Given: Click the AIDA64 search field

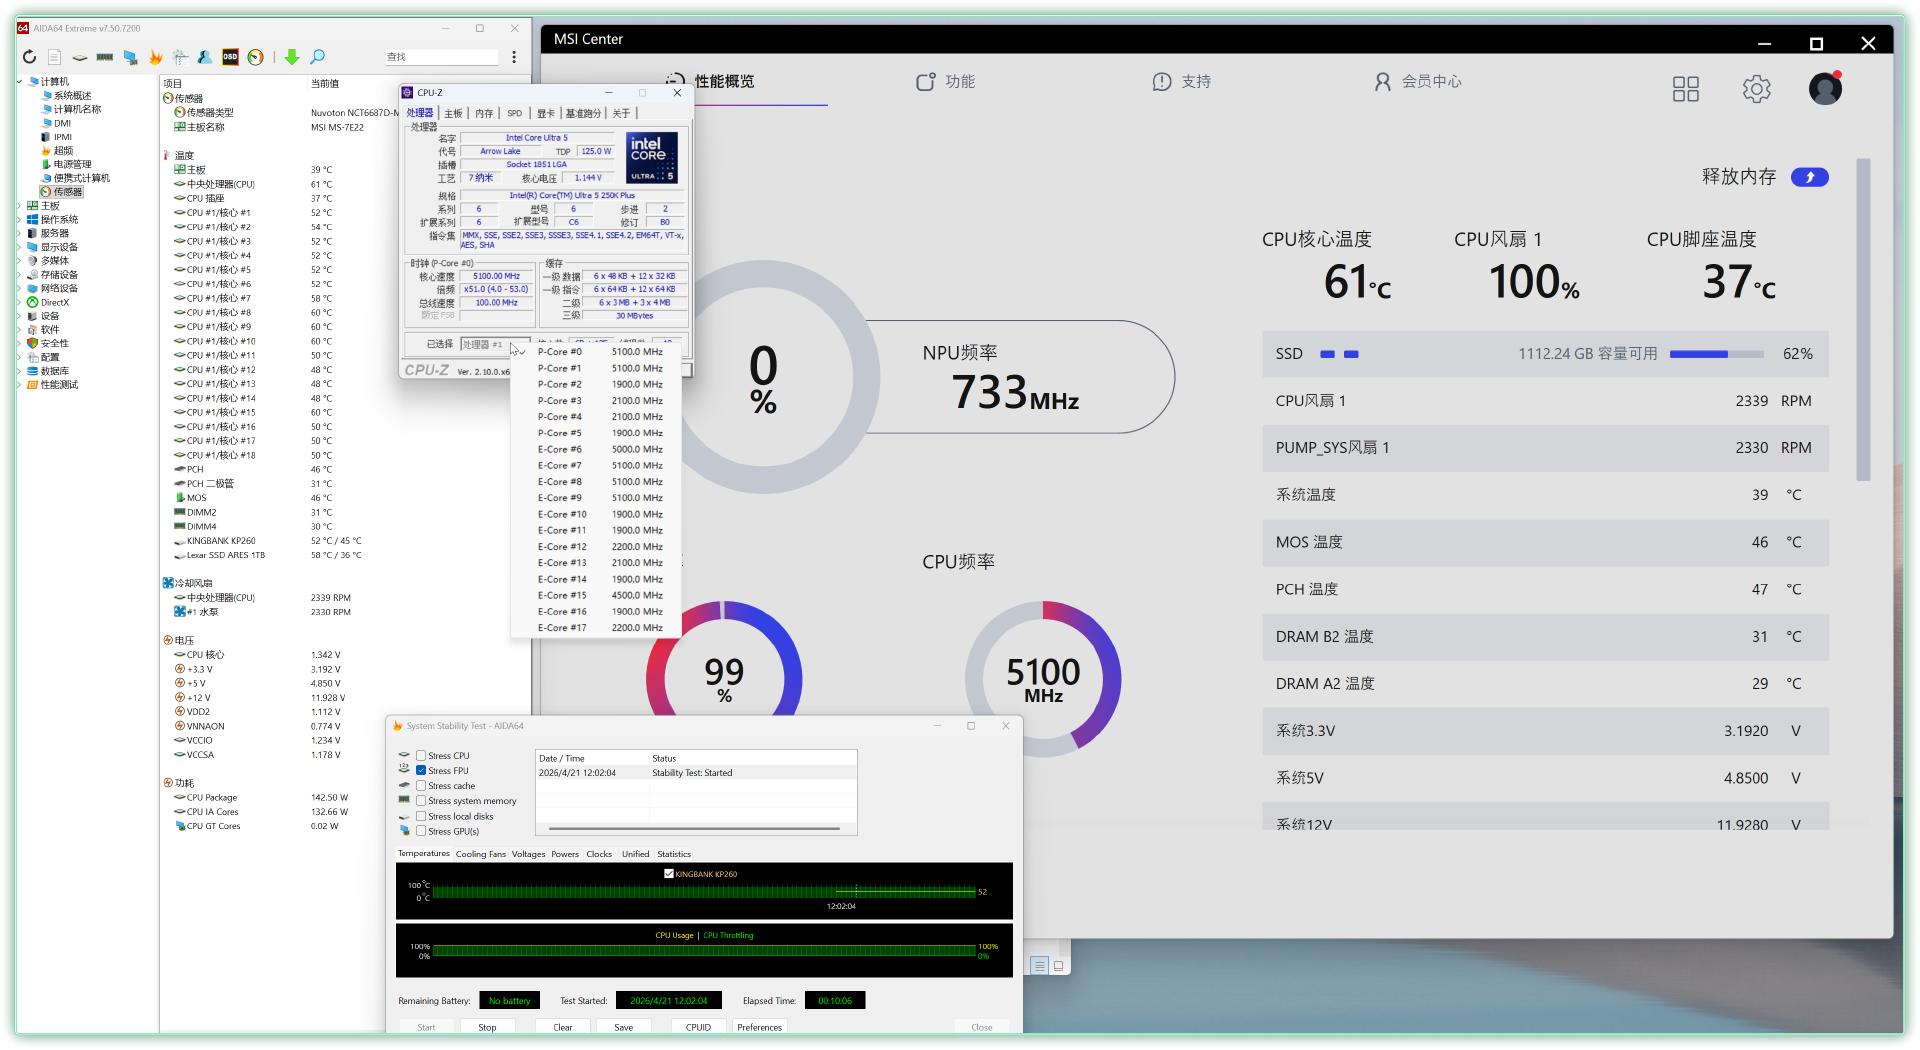Looking at the screenshot, I should pos(441,57).
